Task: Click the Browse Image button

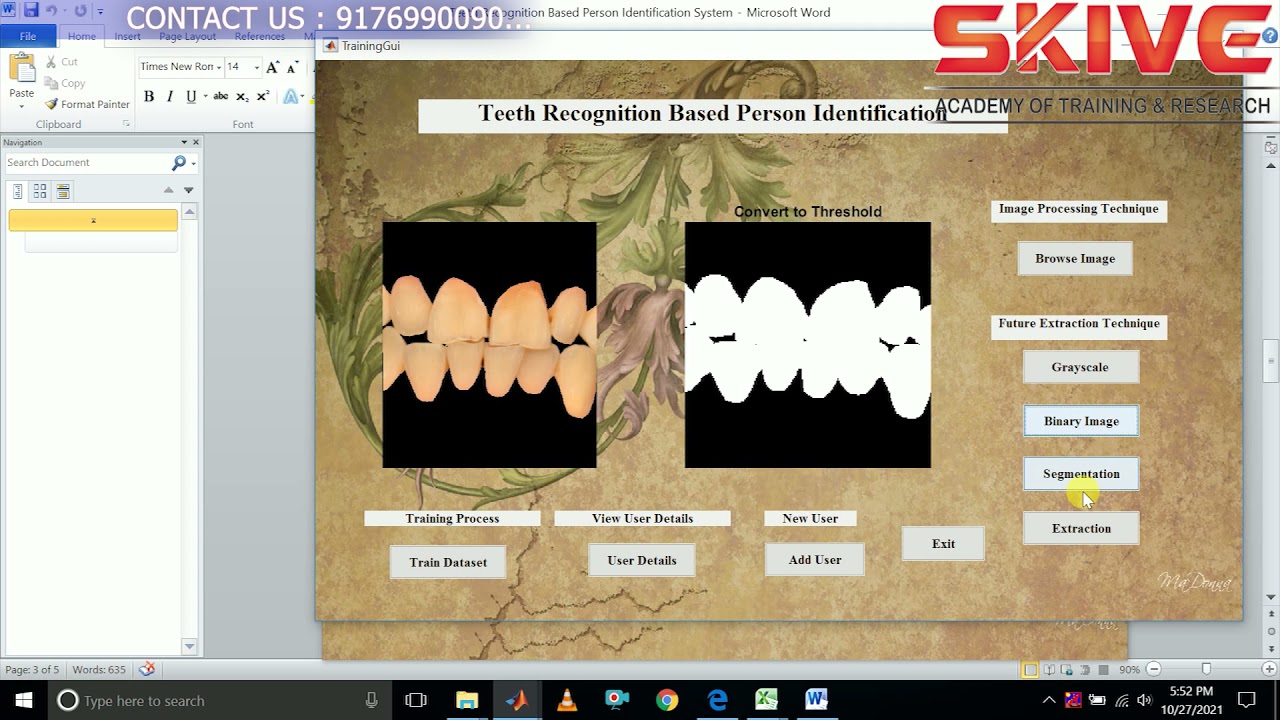Action: click(x=1075, y=258)
